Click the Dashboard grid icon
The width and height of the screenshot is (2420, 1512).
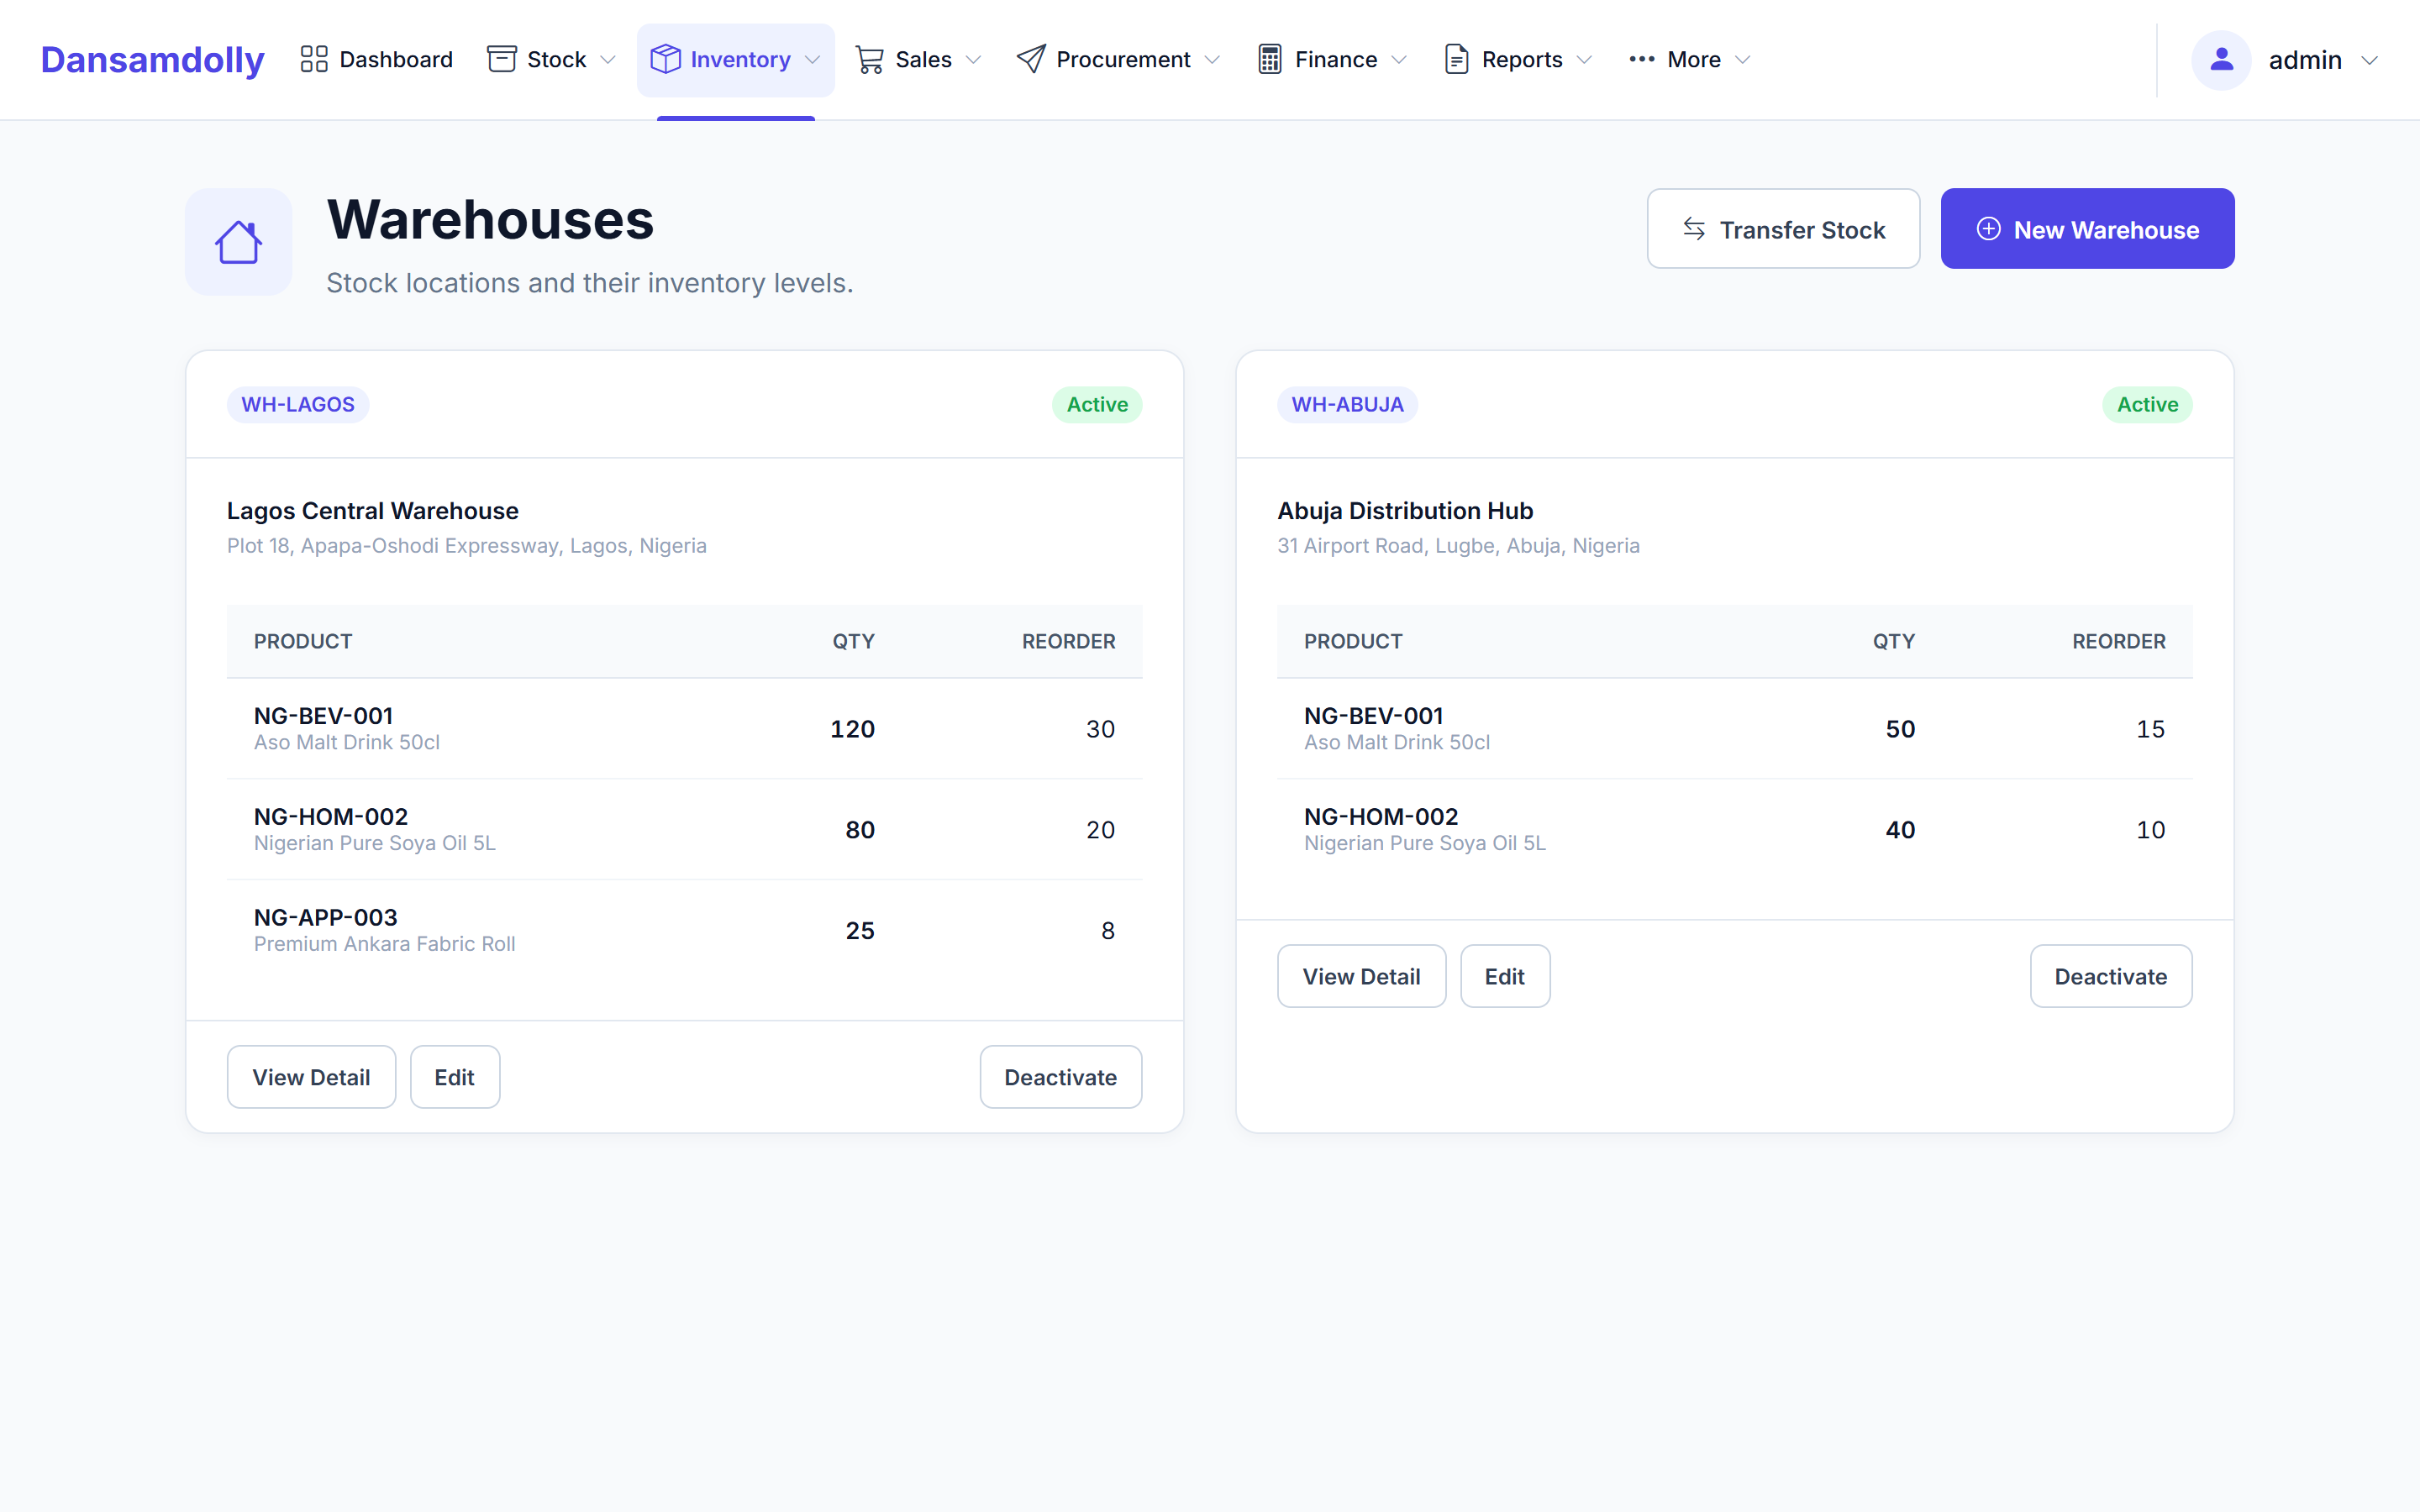(314, 59)
